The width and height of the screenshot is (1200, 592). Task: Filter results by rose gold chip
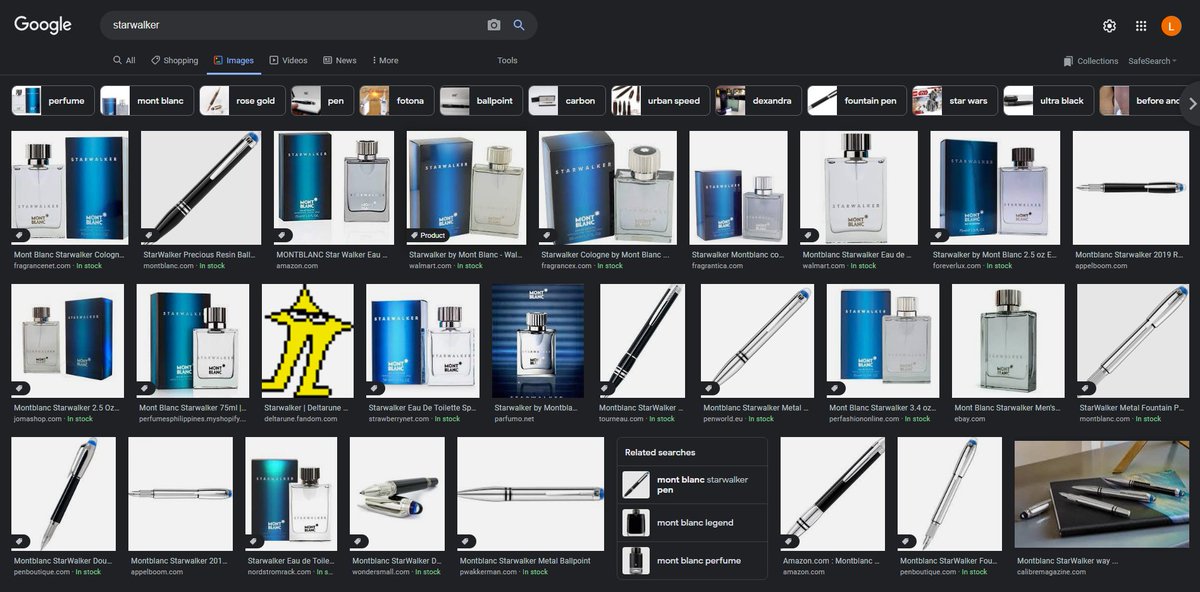[243, 101]
